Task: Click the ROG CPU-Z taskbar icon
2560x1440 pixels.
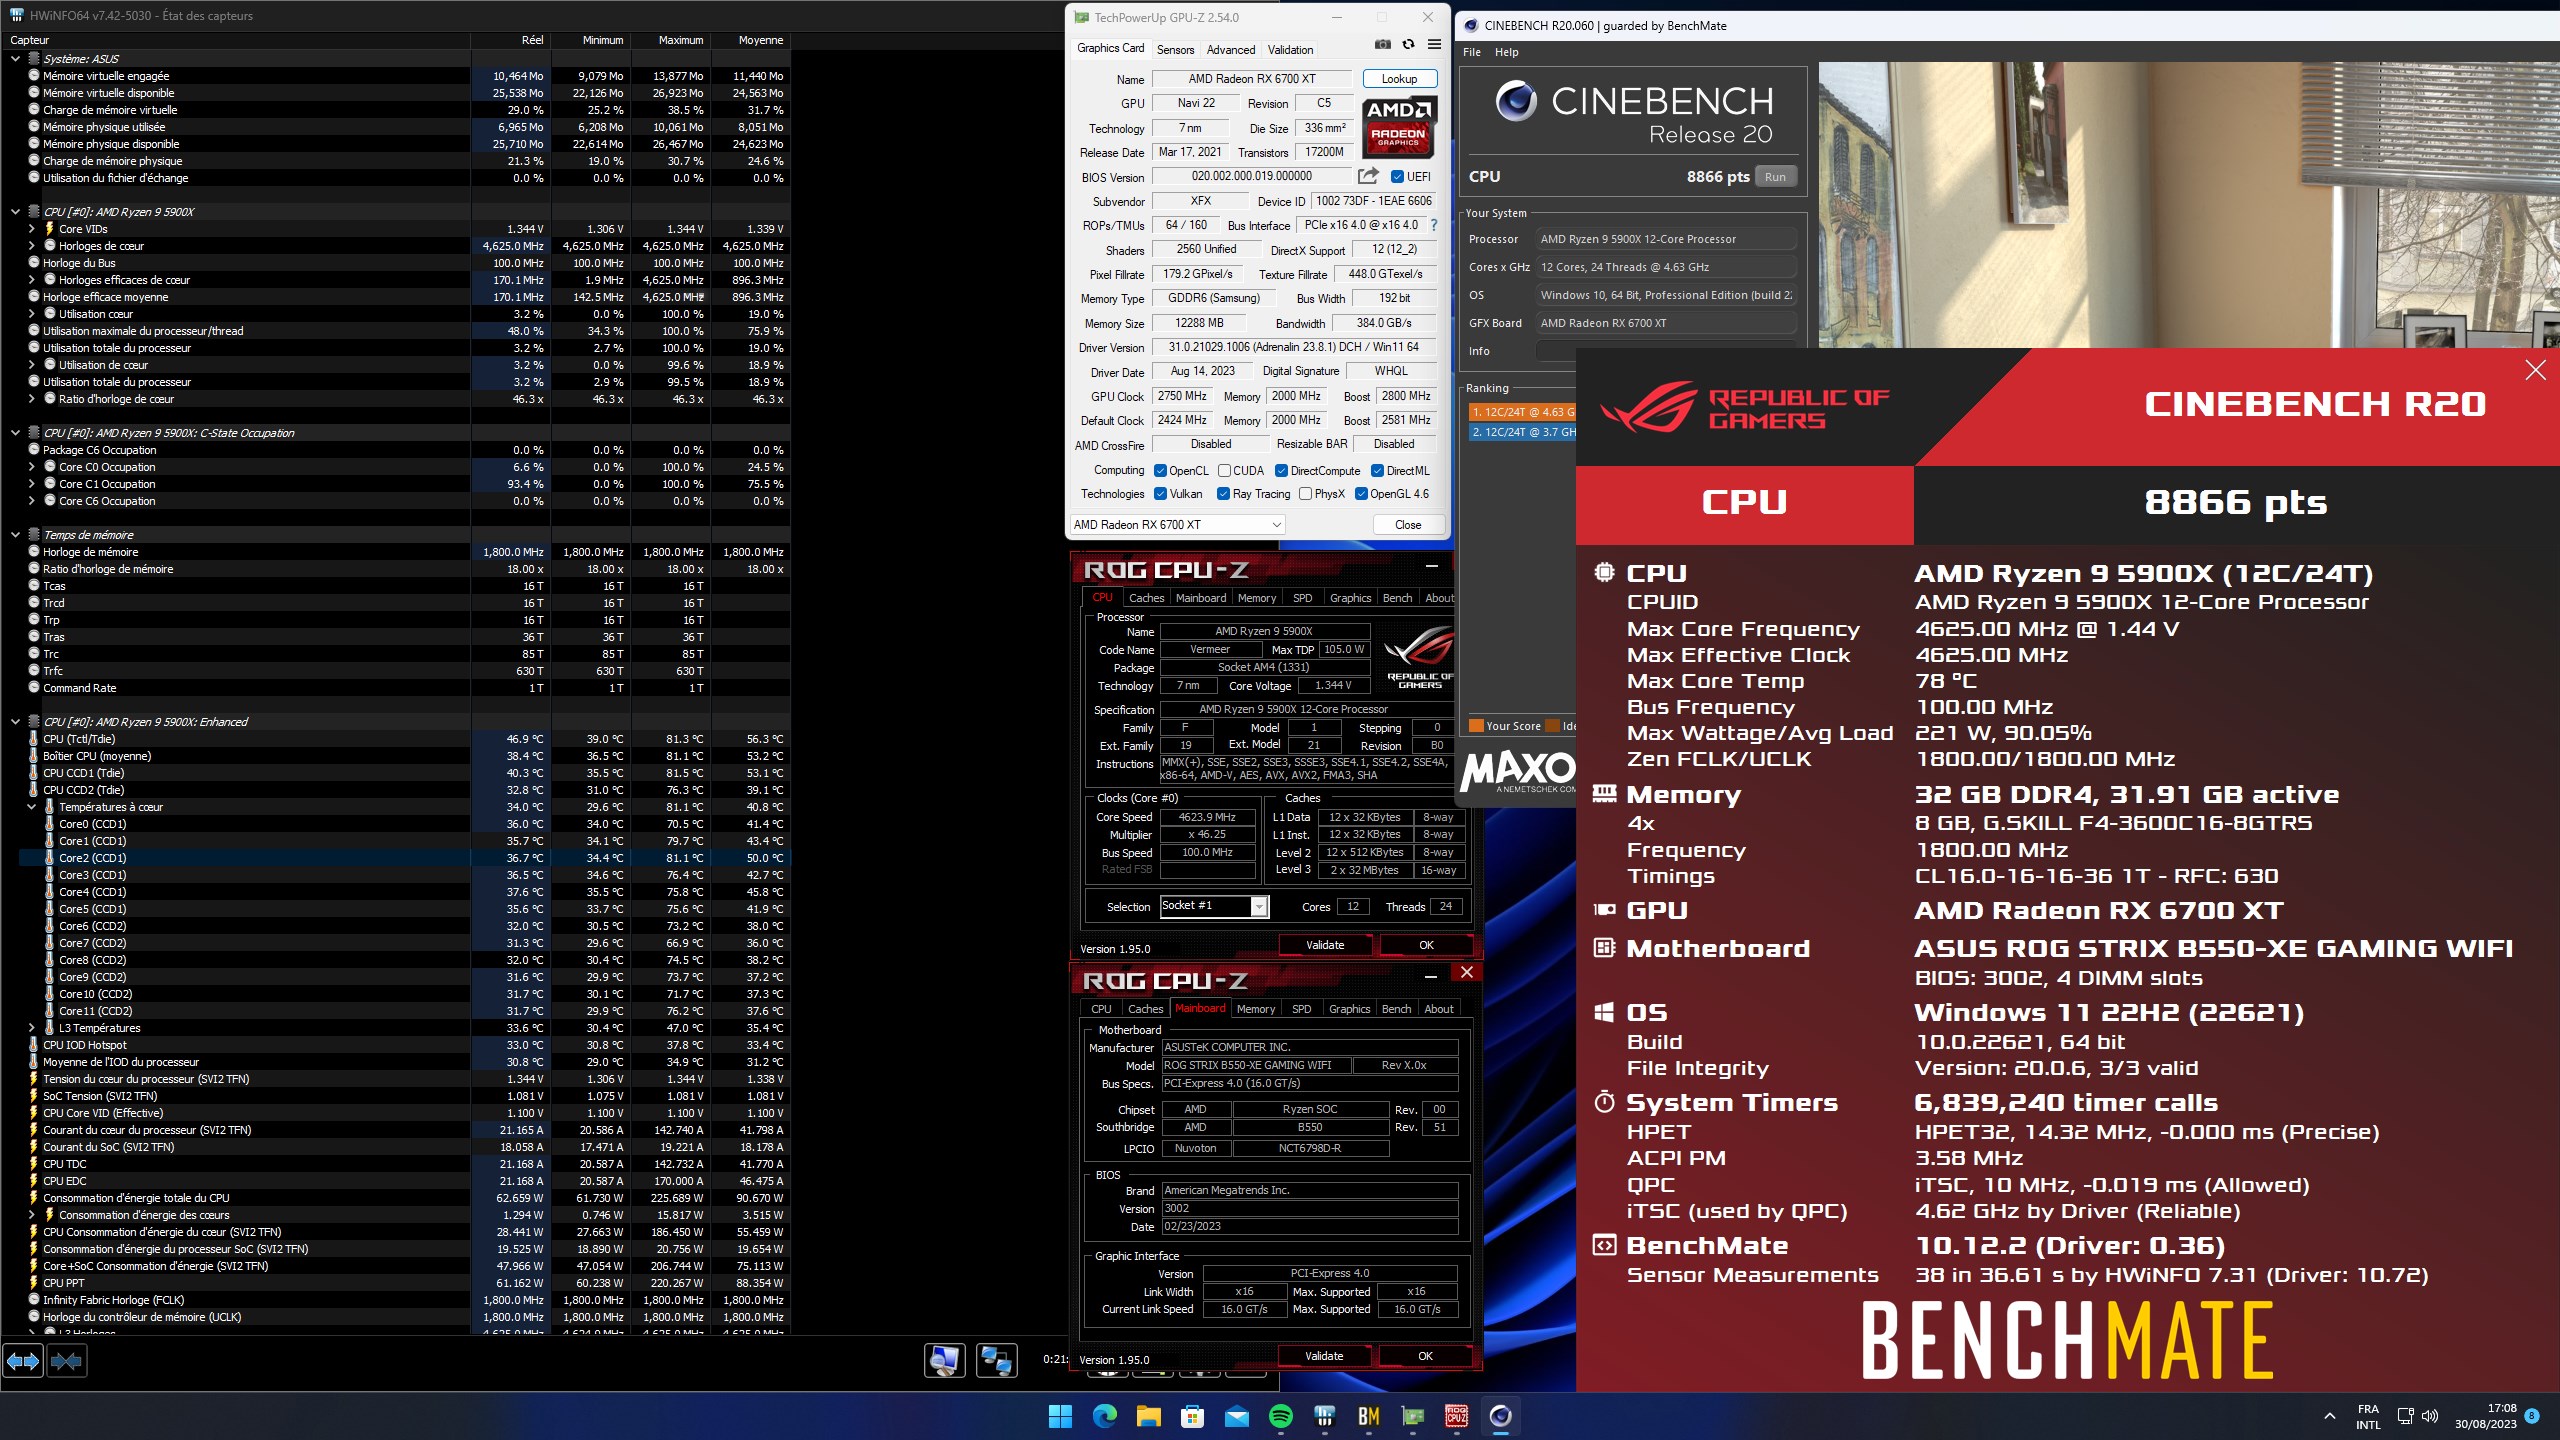Action: point(1456,1416)
